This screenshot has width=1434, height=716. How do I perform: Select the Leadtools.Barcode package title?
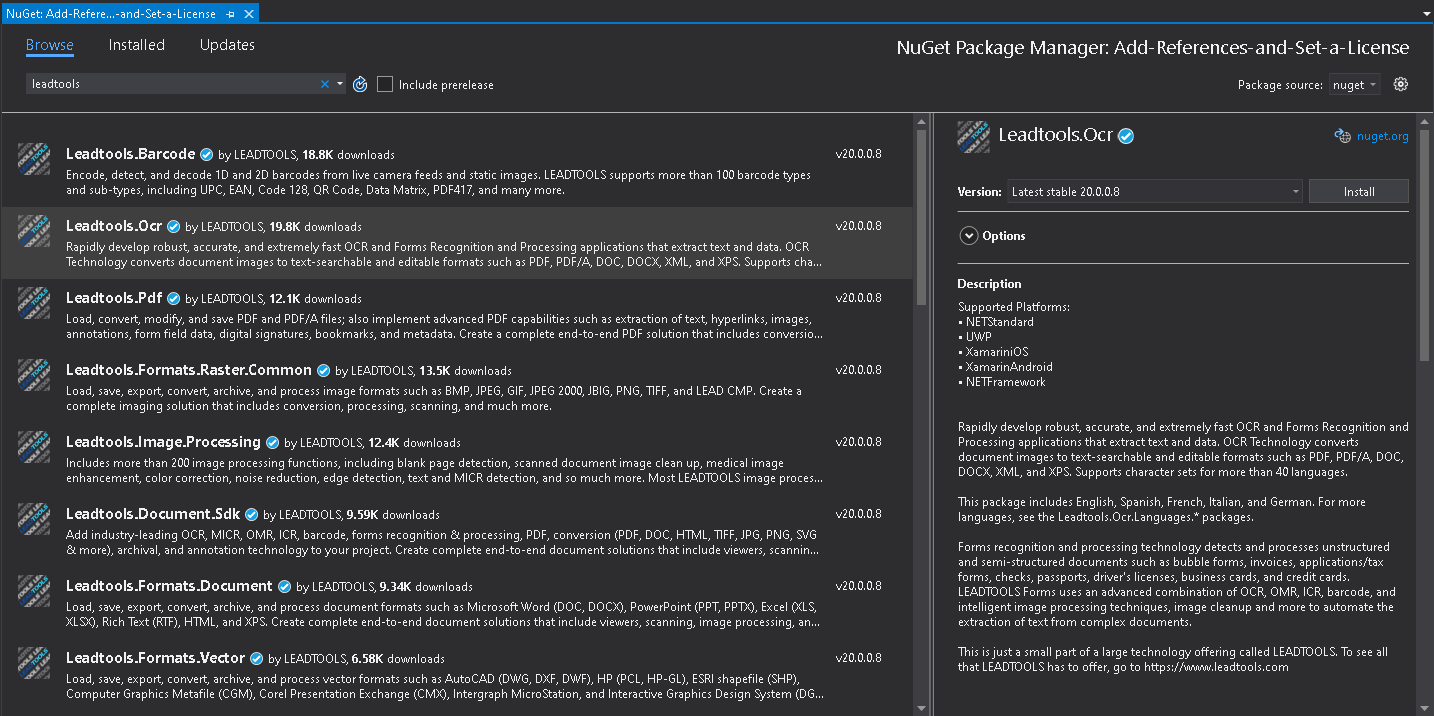pyautogui.click(x=131, y=154)
